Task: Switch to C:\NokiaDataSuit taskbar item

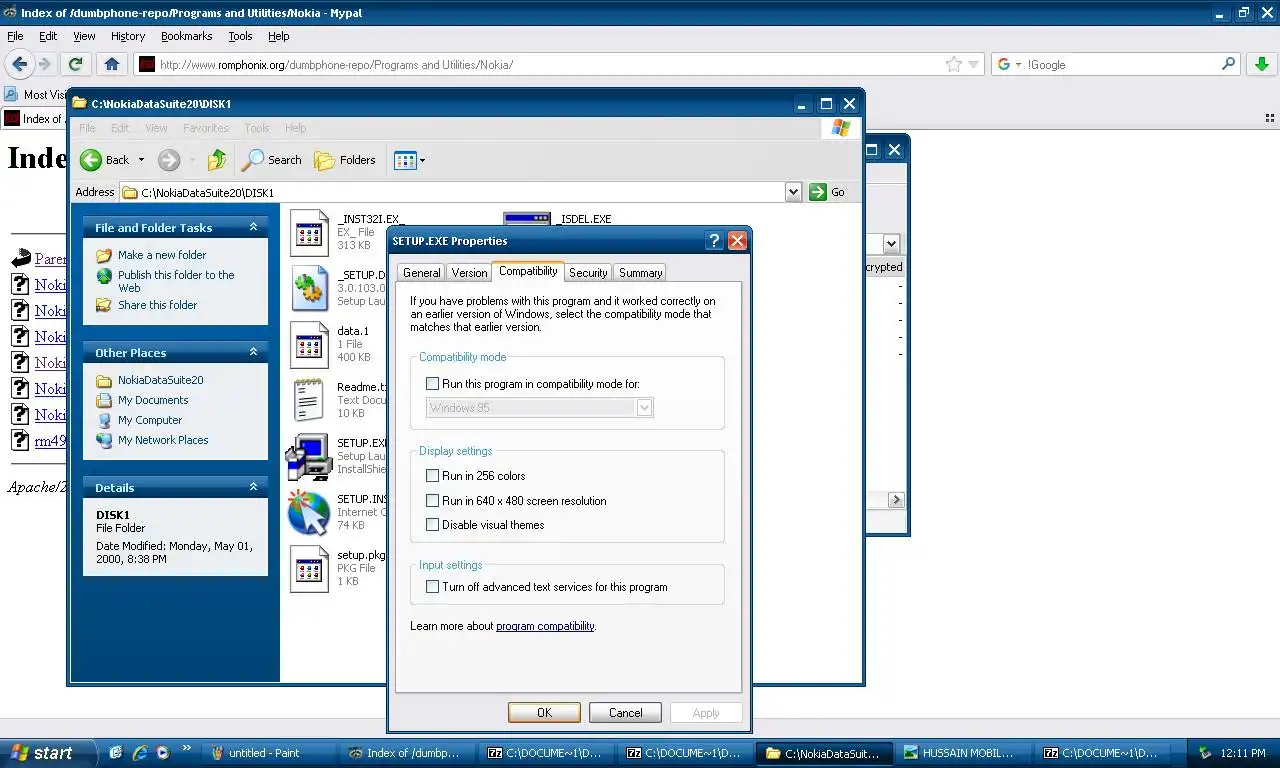Action: (x=822, y=753)
